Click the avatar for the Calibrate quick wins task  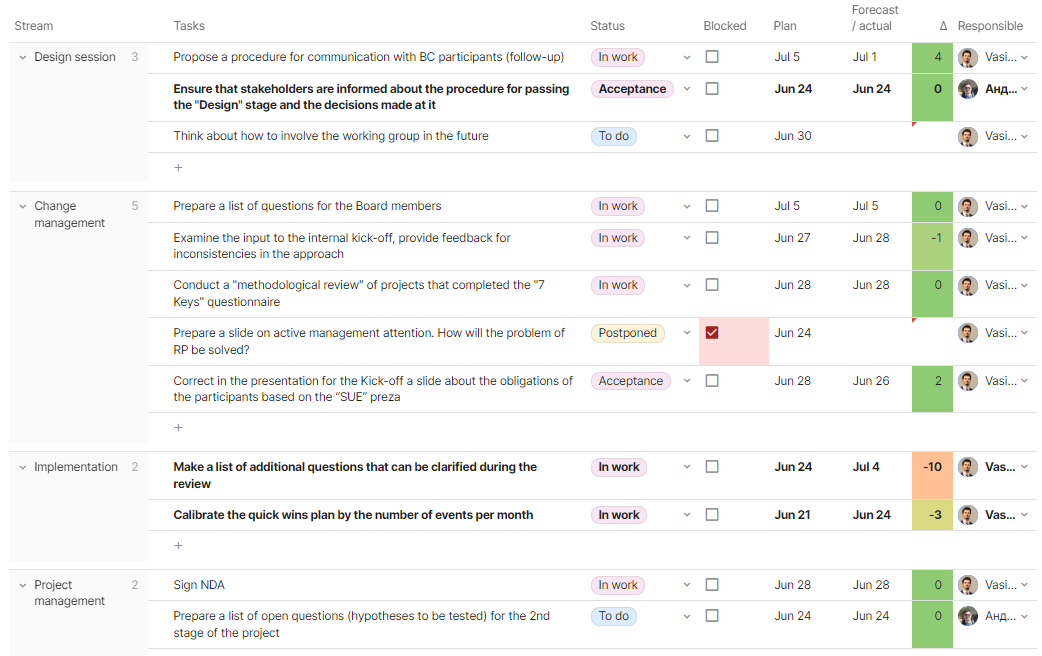tap(968, 515)
